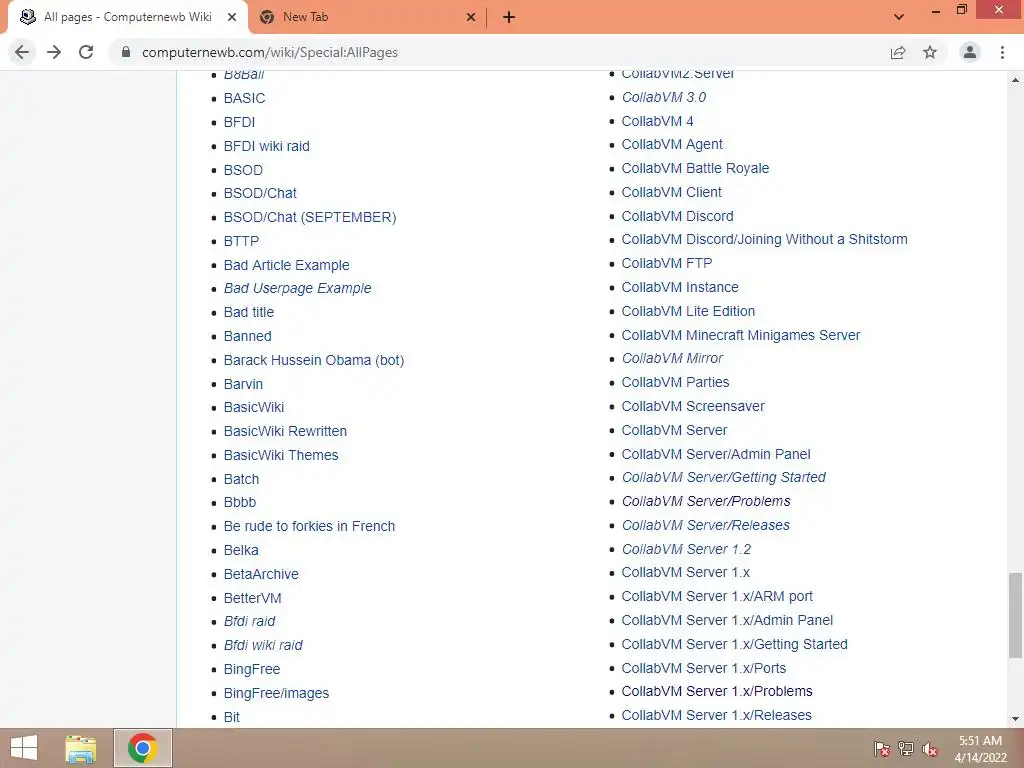Open the BTTP link
The width and height of the screenshot is (1024, 768).
242,241
